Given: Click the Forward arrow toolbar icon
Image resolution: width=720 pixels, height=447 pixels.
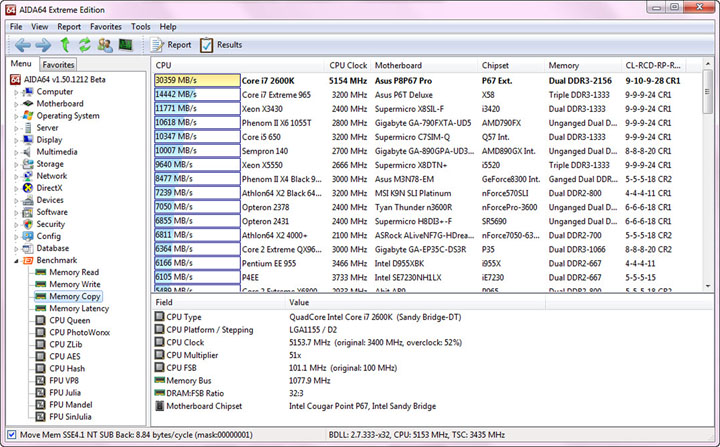Looking at the screenshot, I should point(43,45).
